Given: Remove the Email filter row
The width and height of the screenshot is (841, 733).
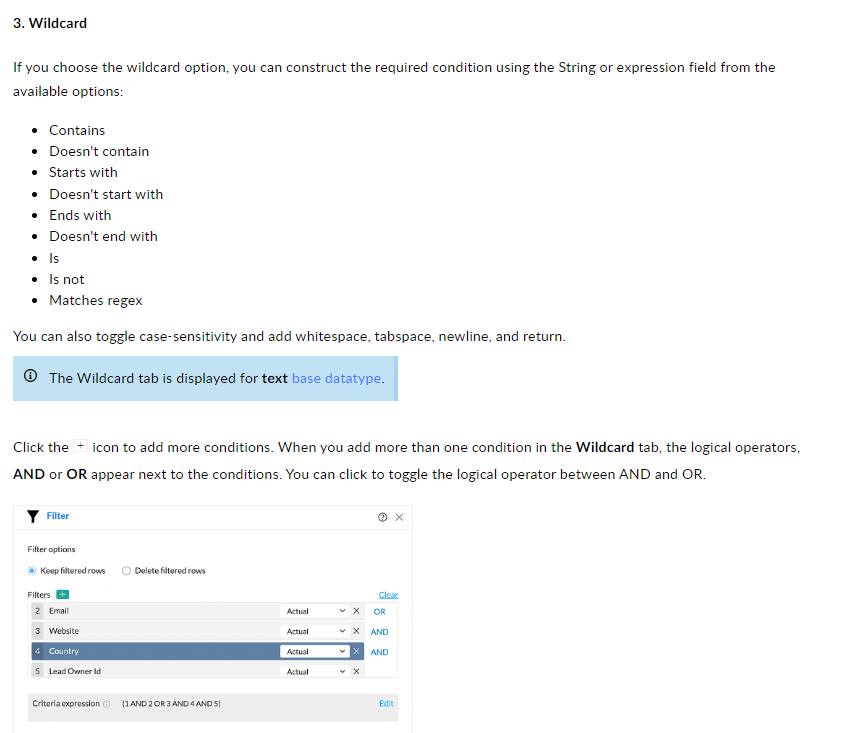Looking at the screenshot, I should (x=356, y=611).
